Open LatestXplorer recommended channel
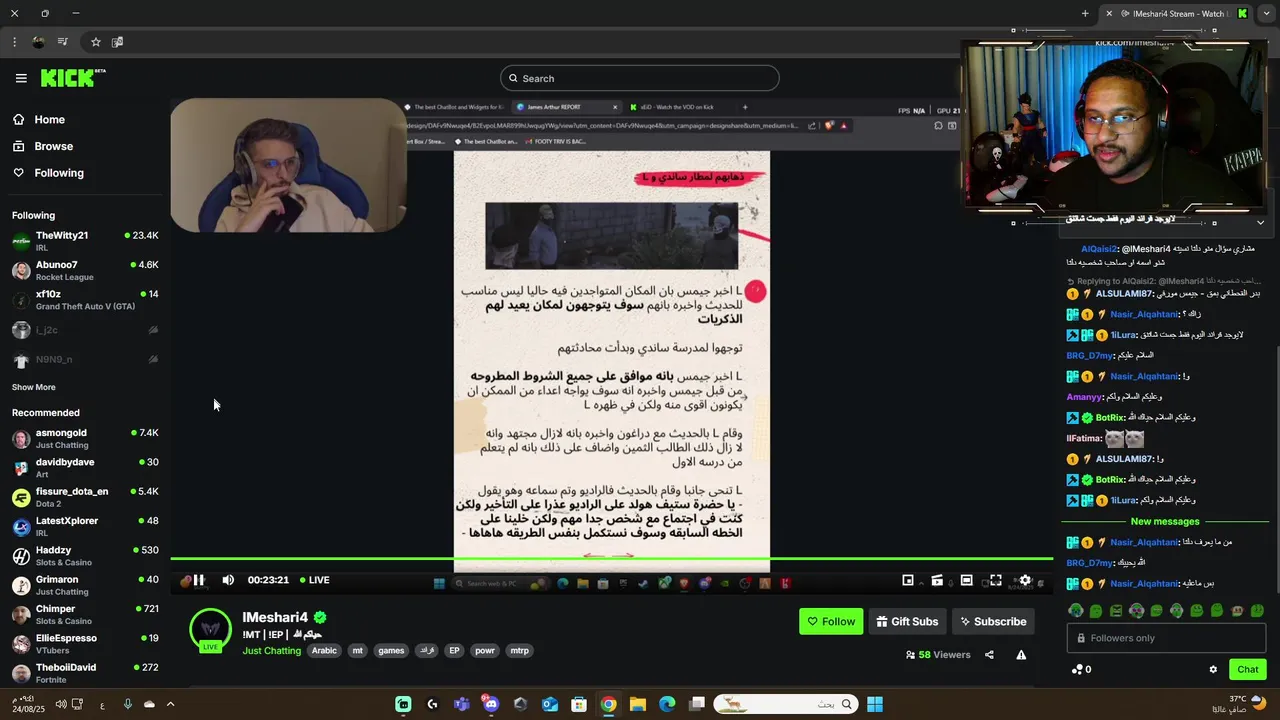This screenshot has height=720, width=1280. [85, 527]
